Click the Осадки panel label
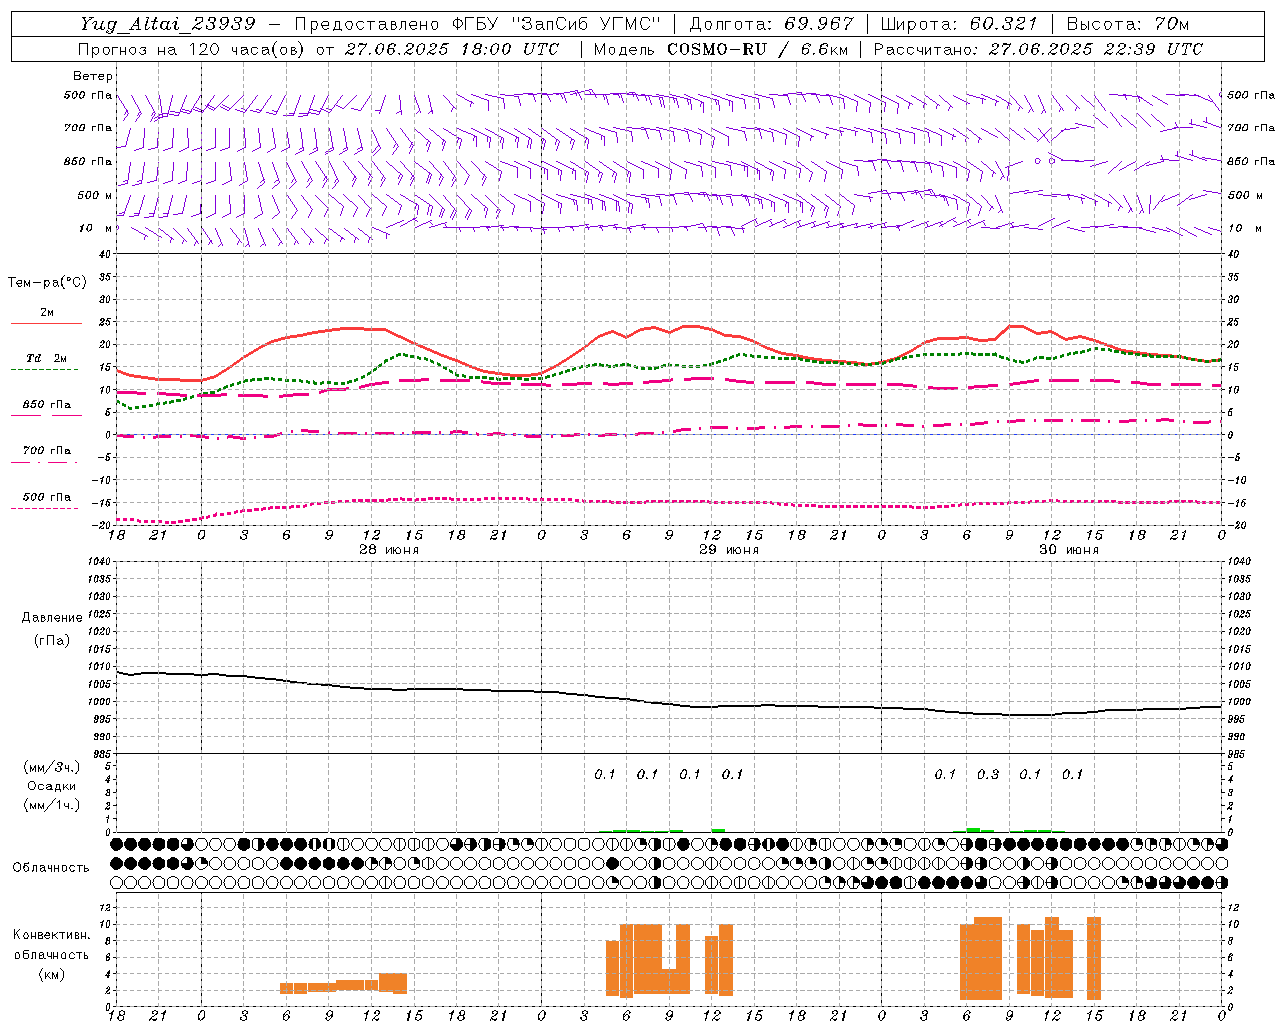 pos(52,786)
